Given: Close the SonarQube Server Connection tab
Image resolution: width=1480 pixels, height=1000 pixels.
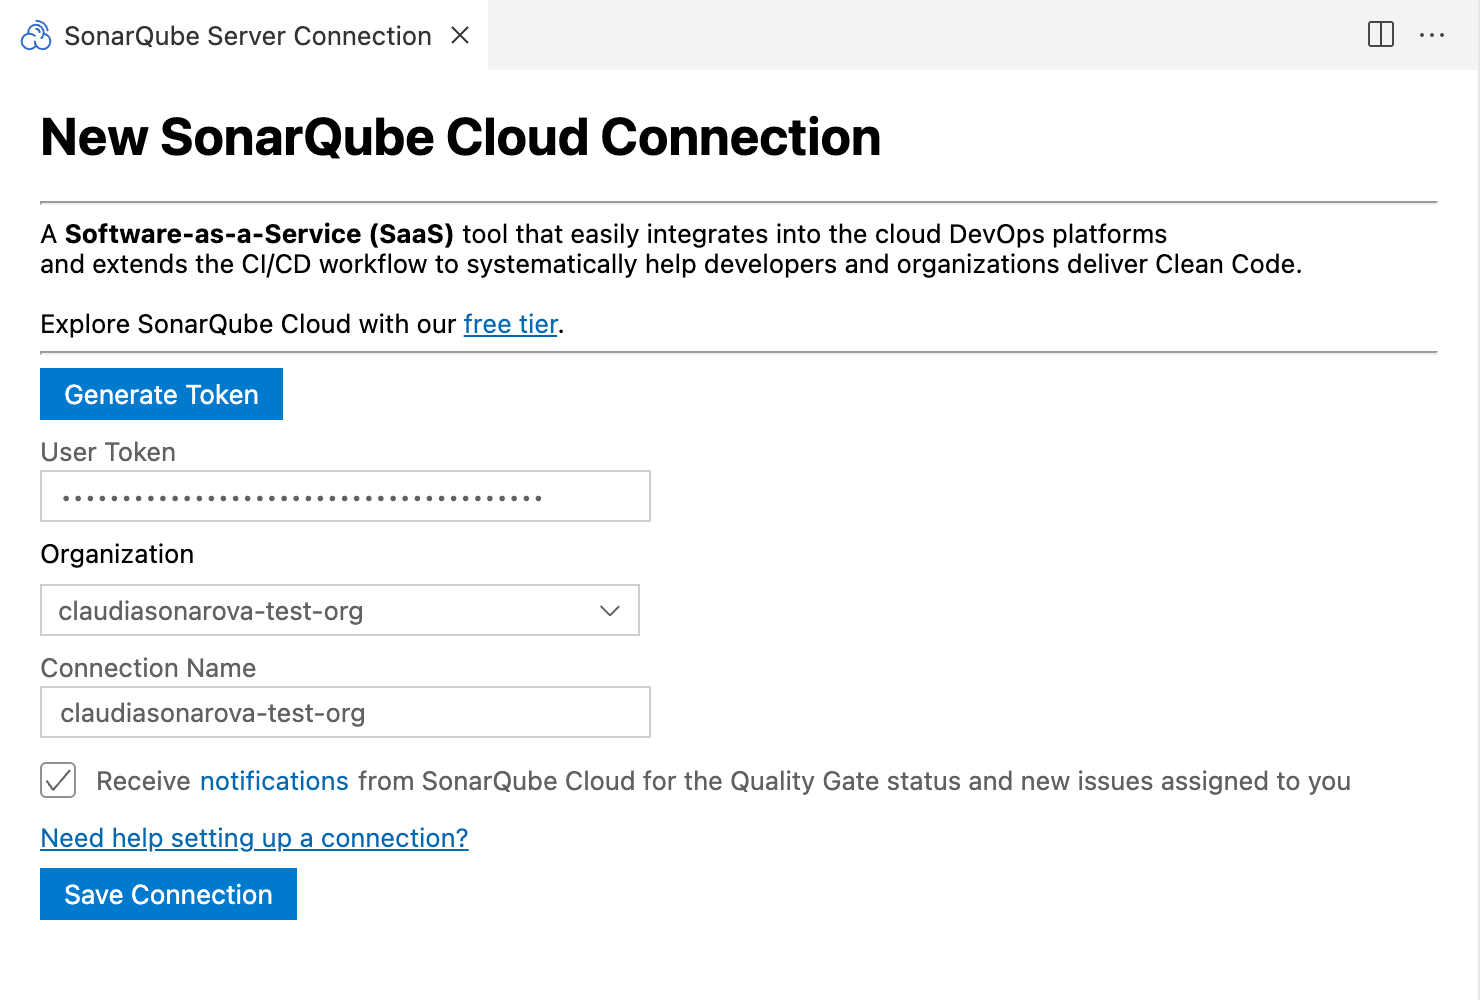Looking at the screenshot, I should [460, 36].
